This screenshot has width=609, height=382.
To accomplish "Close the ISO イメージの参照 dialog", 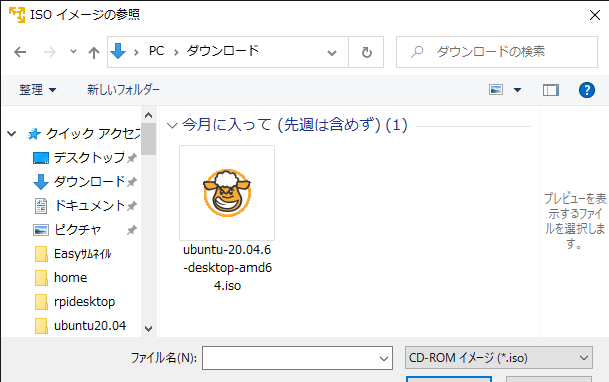I will 595,15.
